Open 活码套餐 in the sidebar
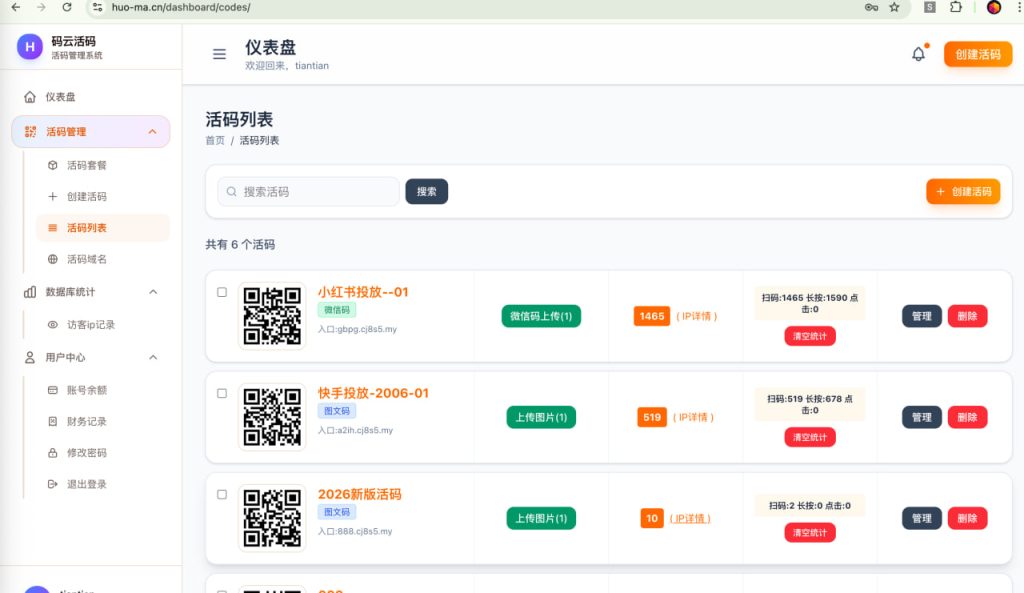This screenshot has width=1024, height=593. pos(86,165)
